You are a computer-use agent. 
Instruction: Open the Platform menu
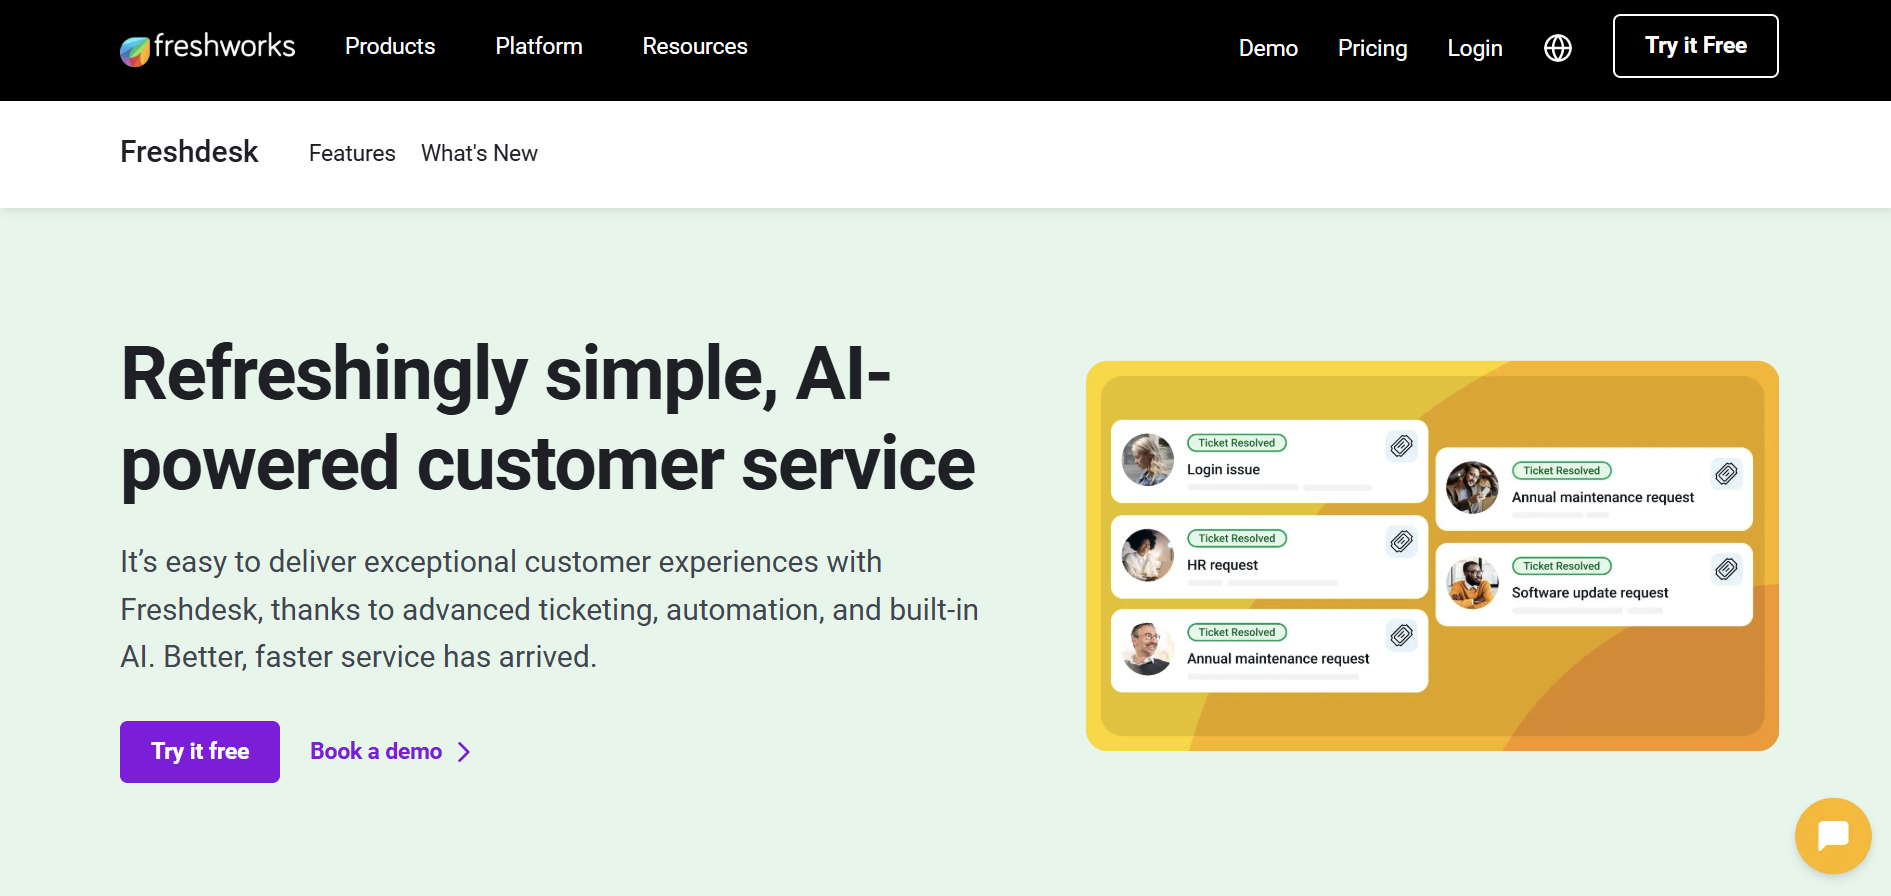(x=539, y=47)
